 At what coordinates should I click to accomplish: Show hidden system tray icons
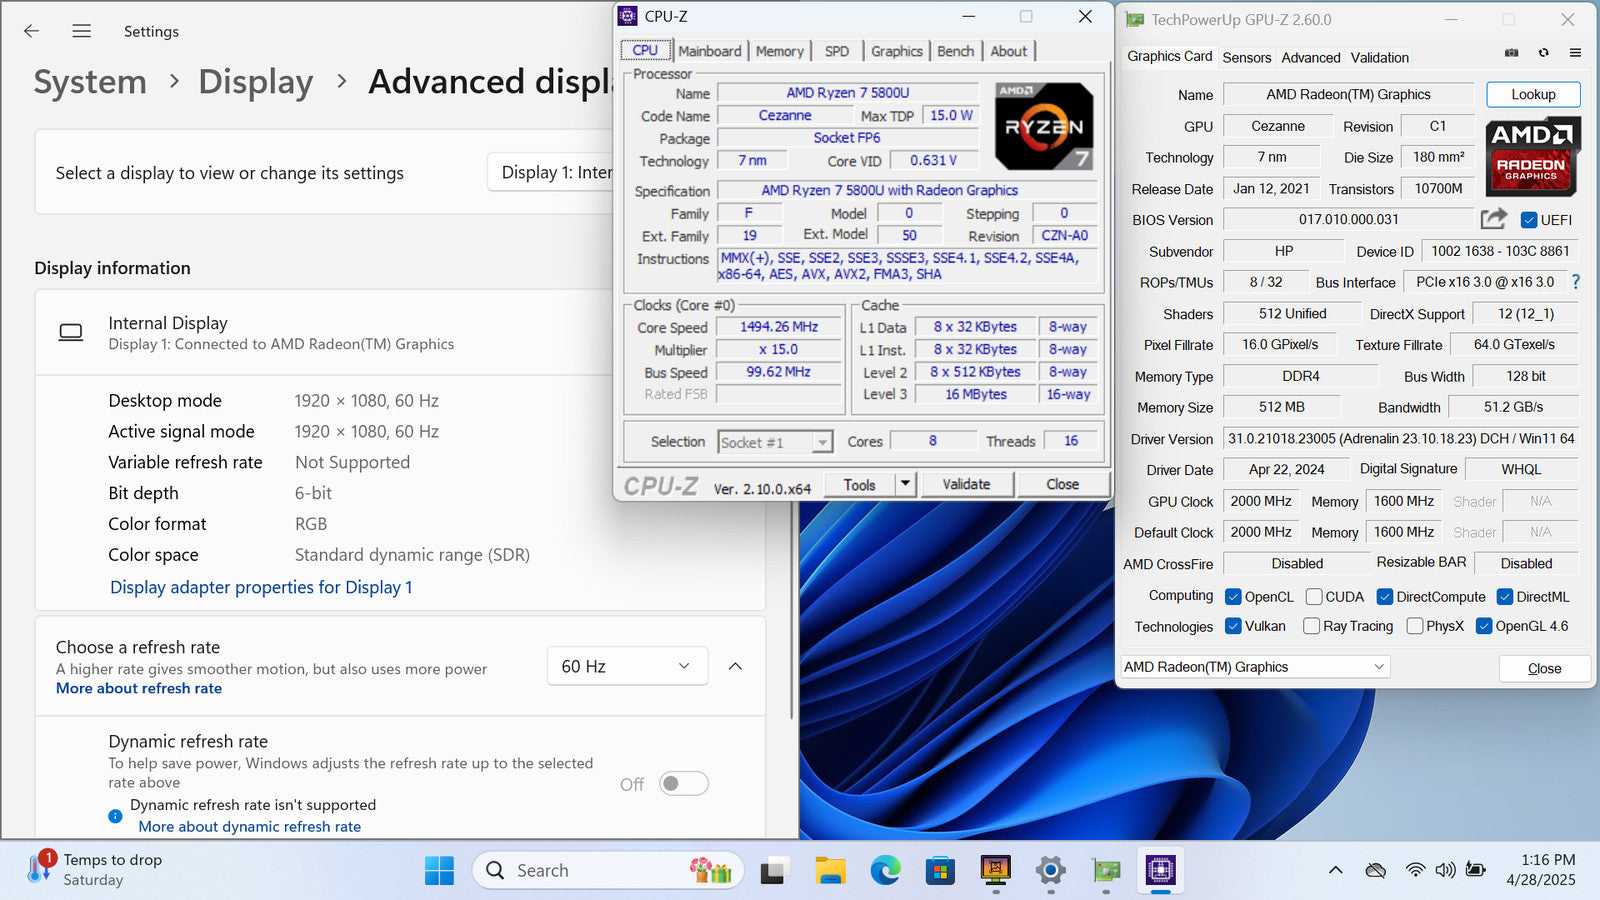[x=1335, y=870]
